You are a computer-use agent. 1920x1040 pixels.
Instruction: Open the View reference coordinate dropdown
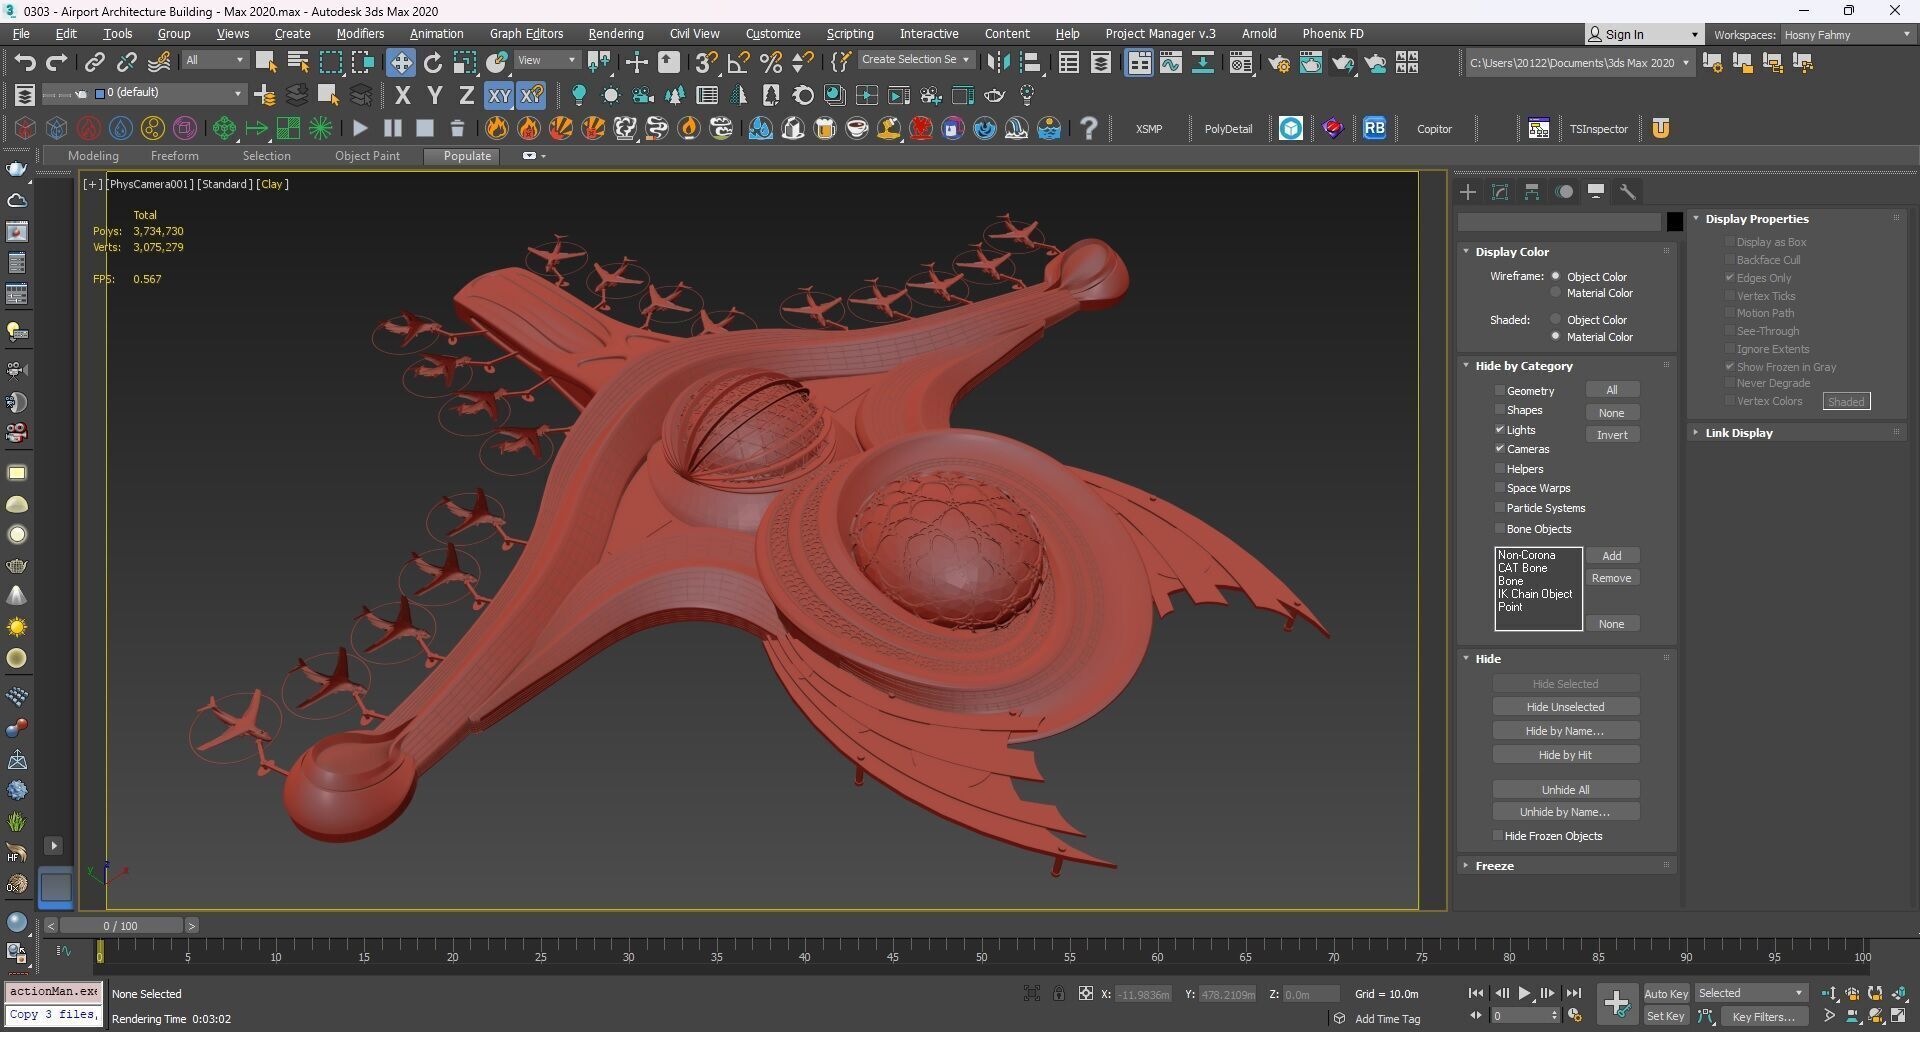[x=546, y=61]
